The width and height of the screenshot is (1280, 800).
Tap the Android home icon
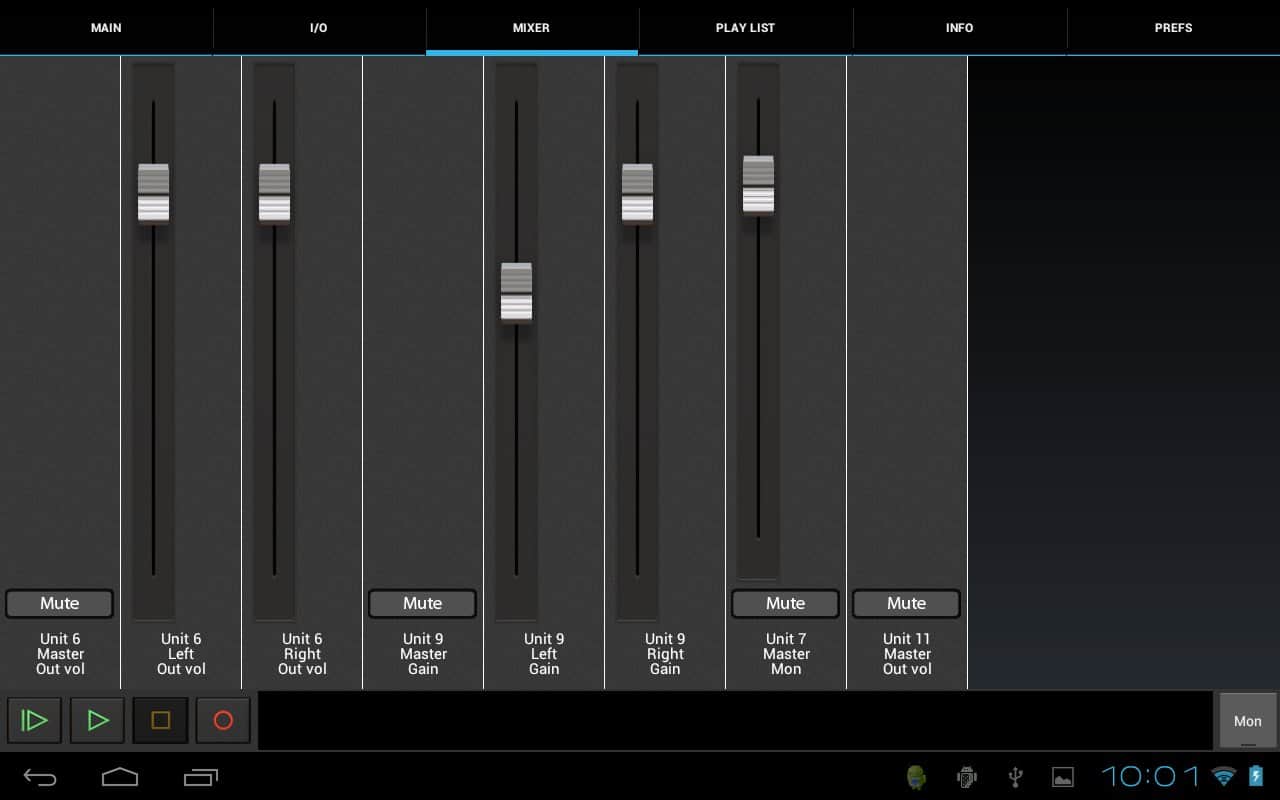pyautogui.click(x=120, y=777)
